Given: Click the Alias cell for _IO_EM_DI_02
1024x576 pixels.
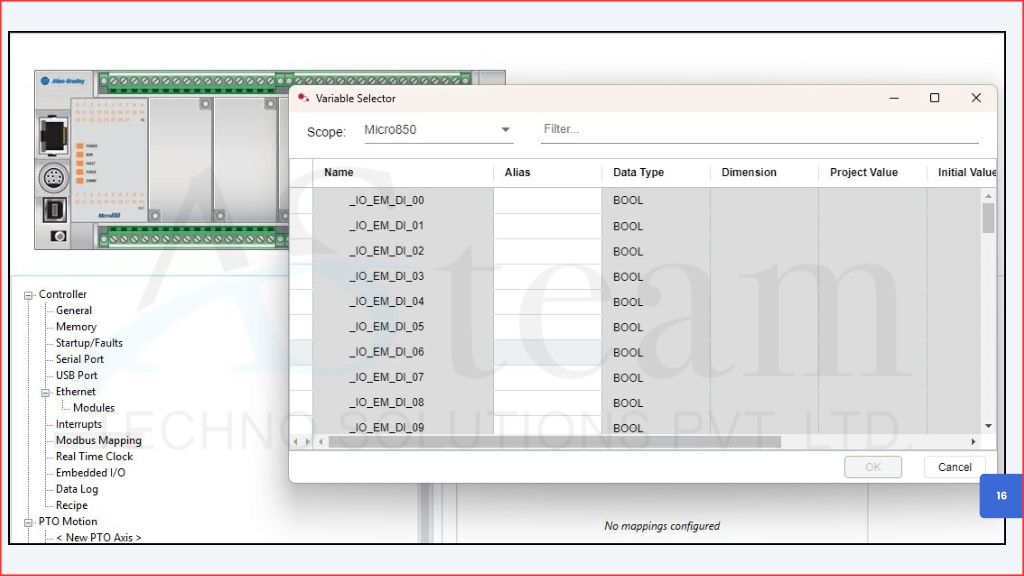Looking at the screenshot, I should pyautogui.click(x=546, y=251).
